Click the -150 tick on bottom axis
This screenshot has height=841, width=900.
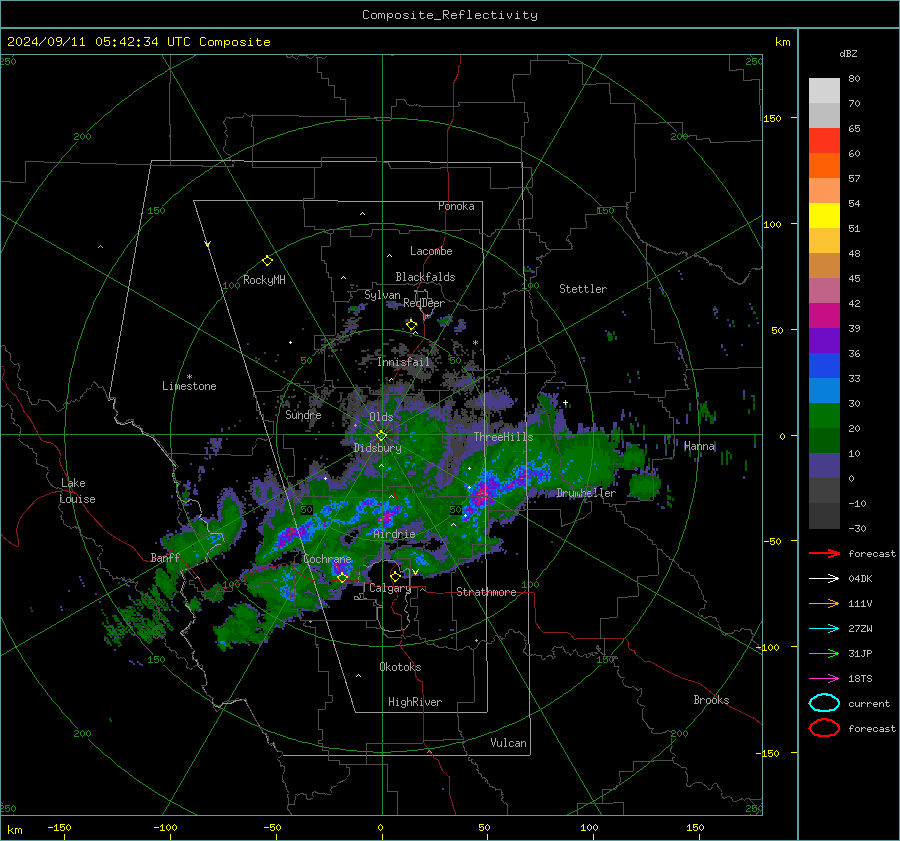pyautogui.click(x=59, y=827)
